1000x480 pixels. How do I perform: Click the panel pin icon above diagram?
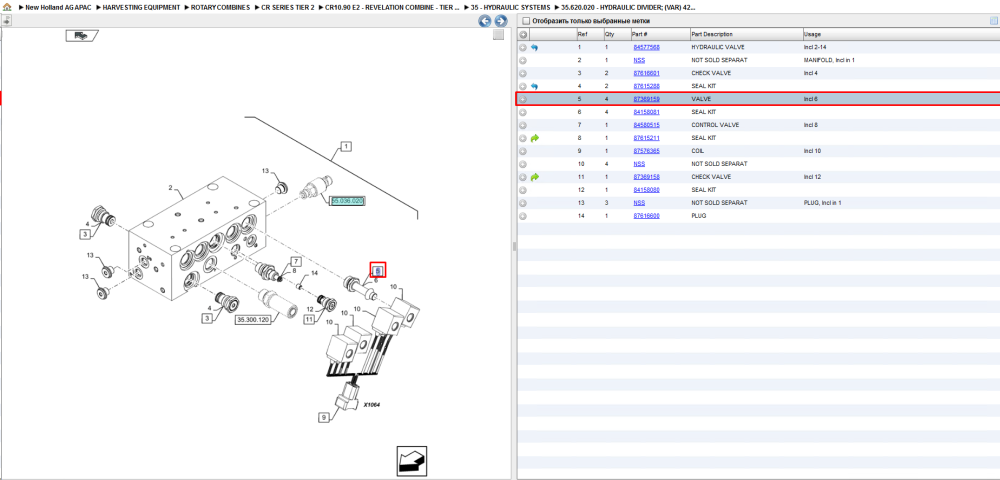coord(6,20)
